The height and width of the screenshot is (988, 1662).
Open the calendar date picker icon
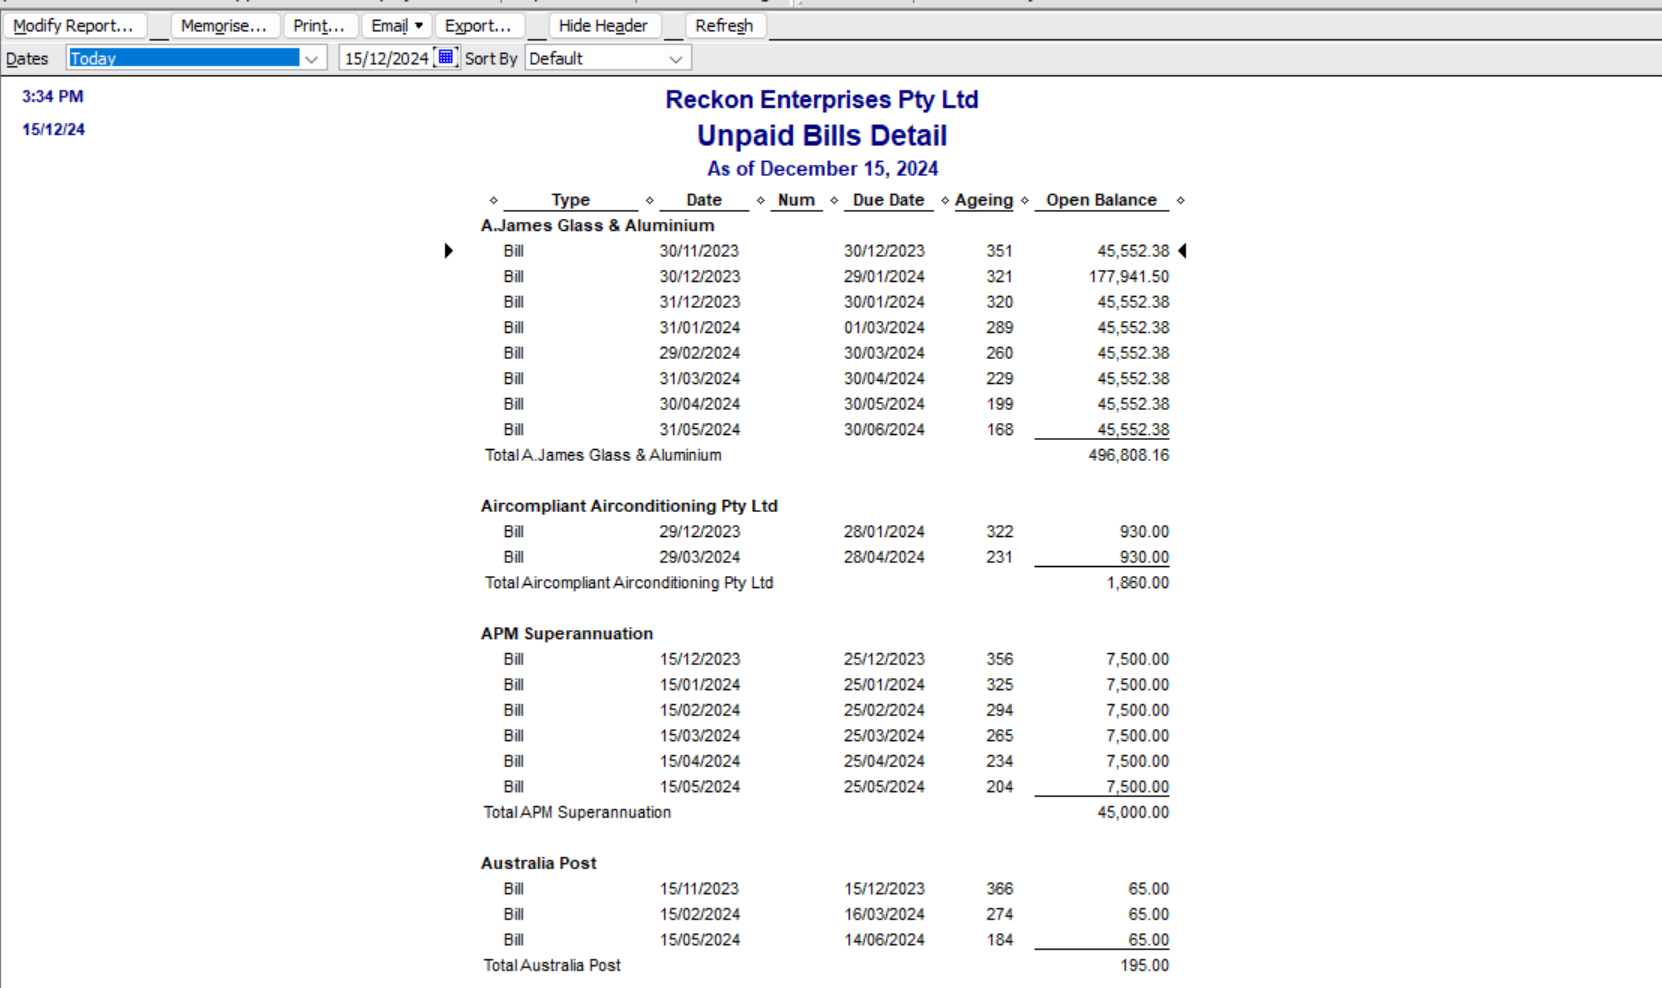(x=446, y=58)
